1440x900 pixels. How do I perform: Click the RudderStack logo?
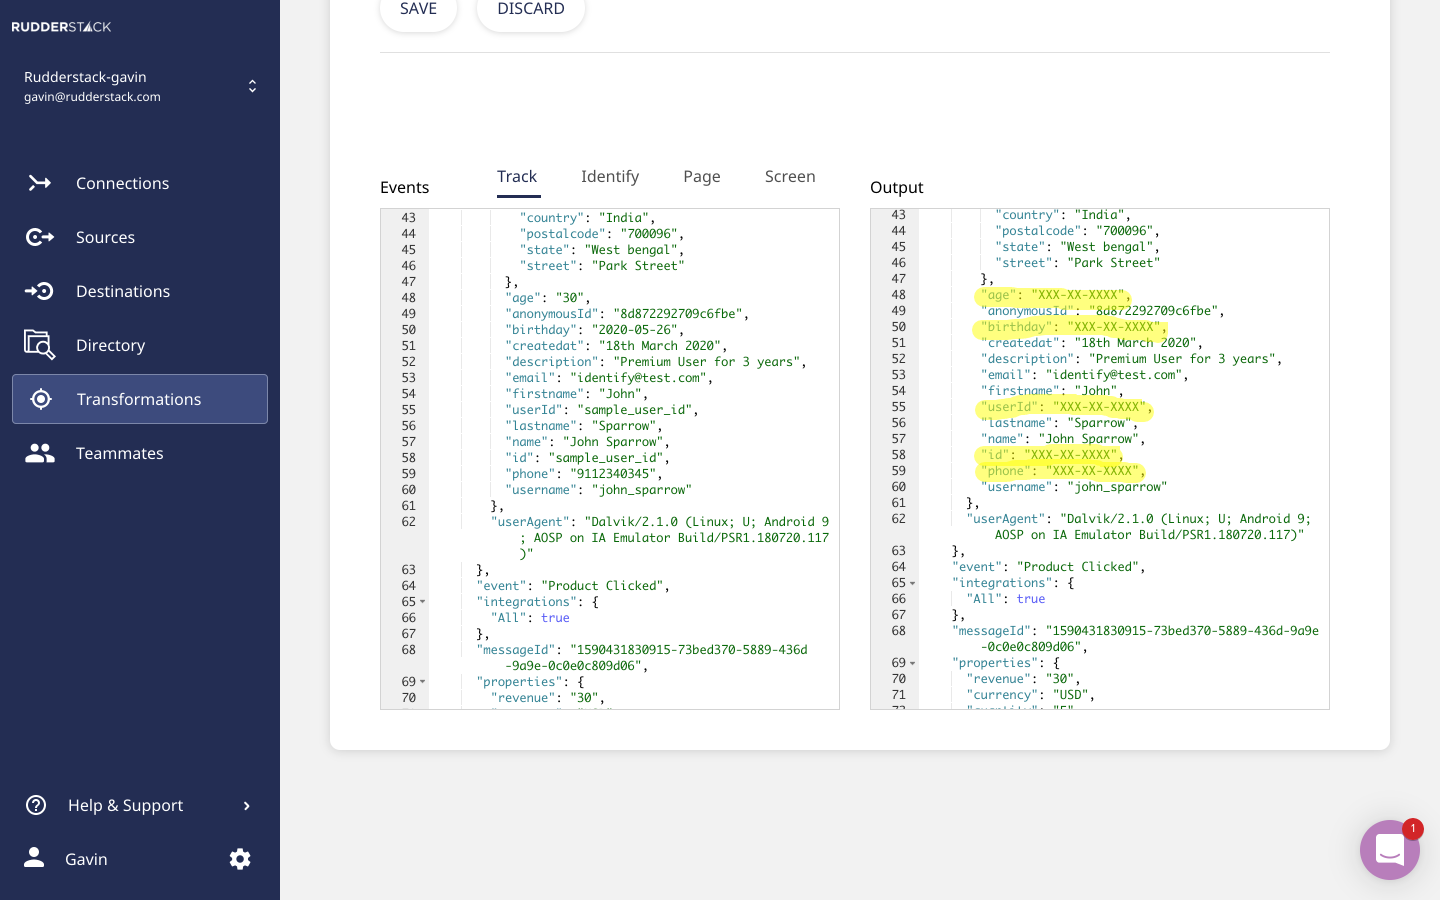click(x=61, y=27)
